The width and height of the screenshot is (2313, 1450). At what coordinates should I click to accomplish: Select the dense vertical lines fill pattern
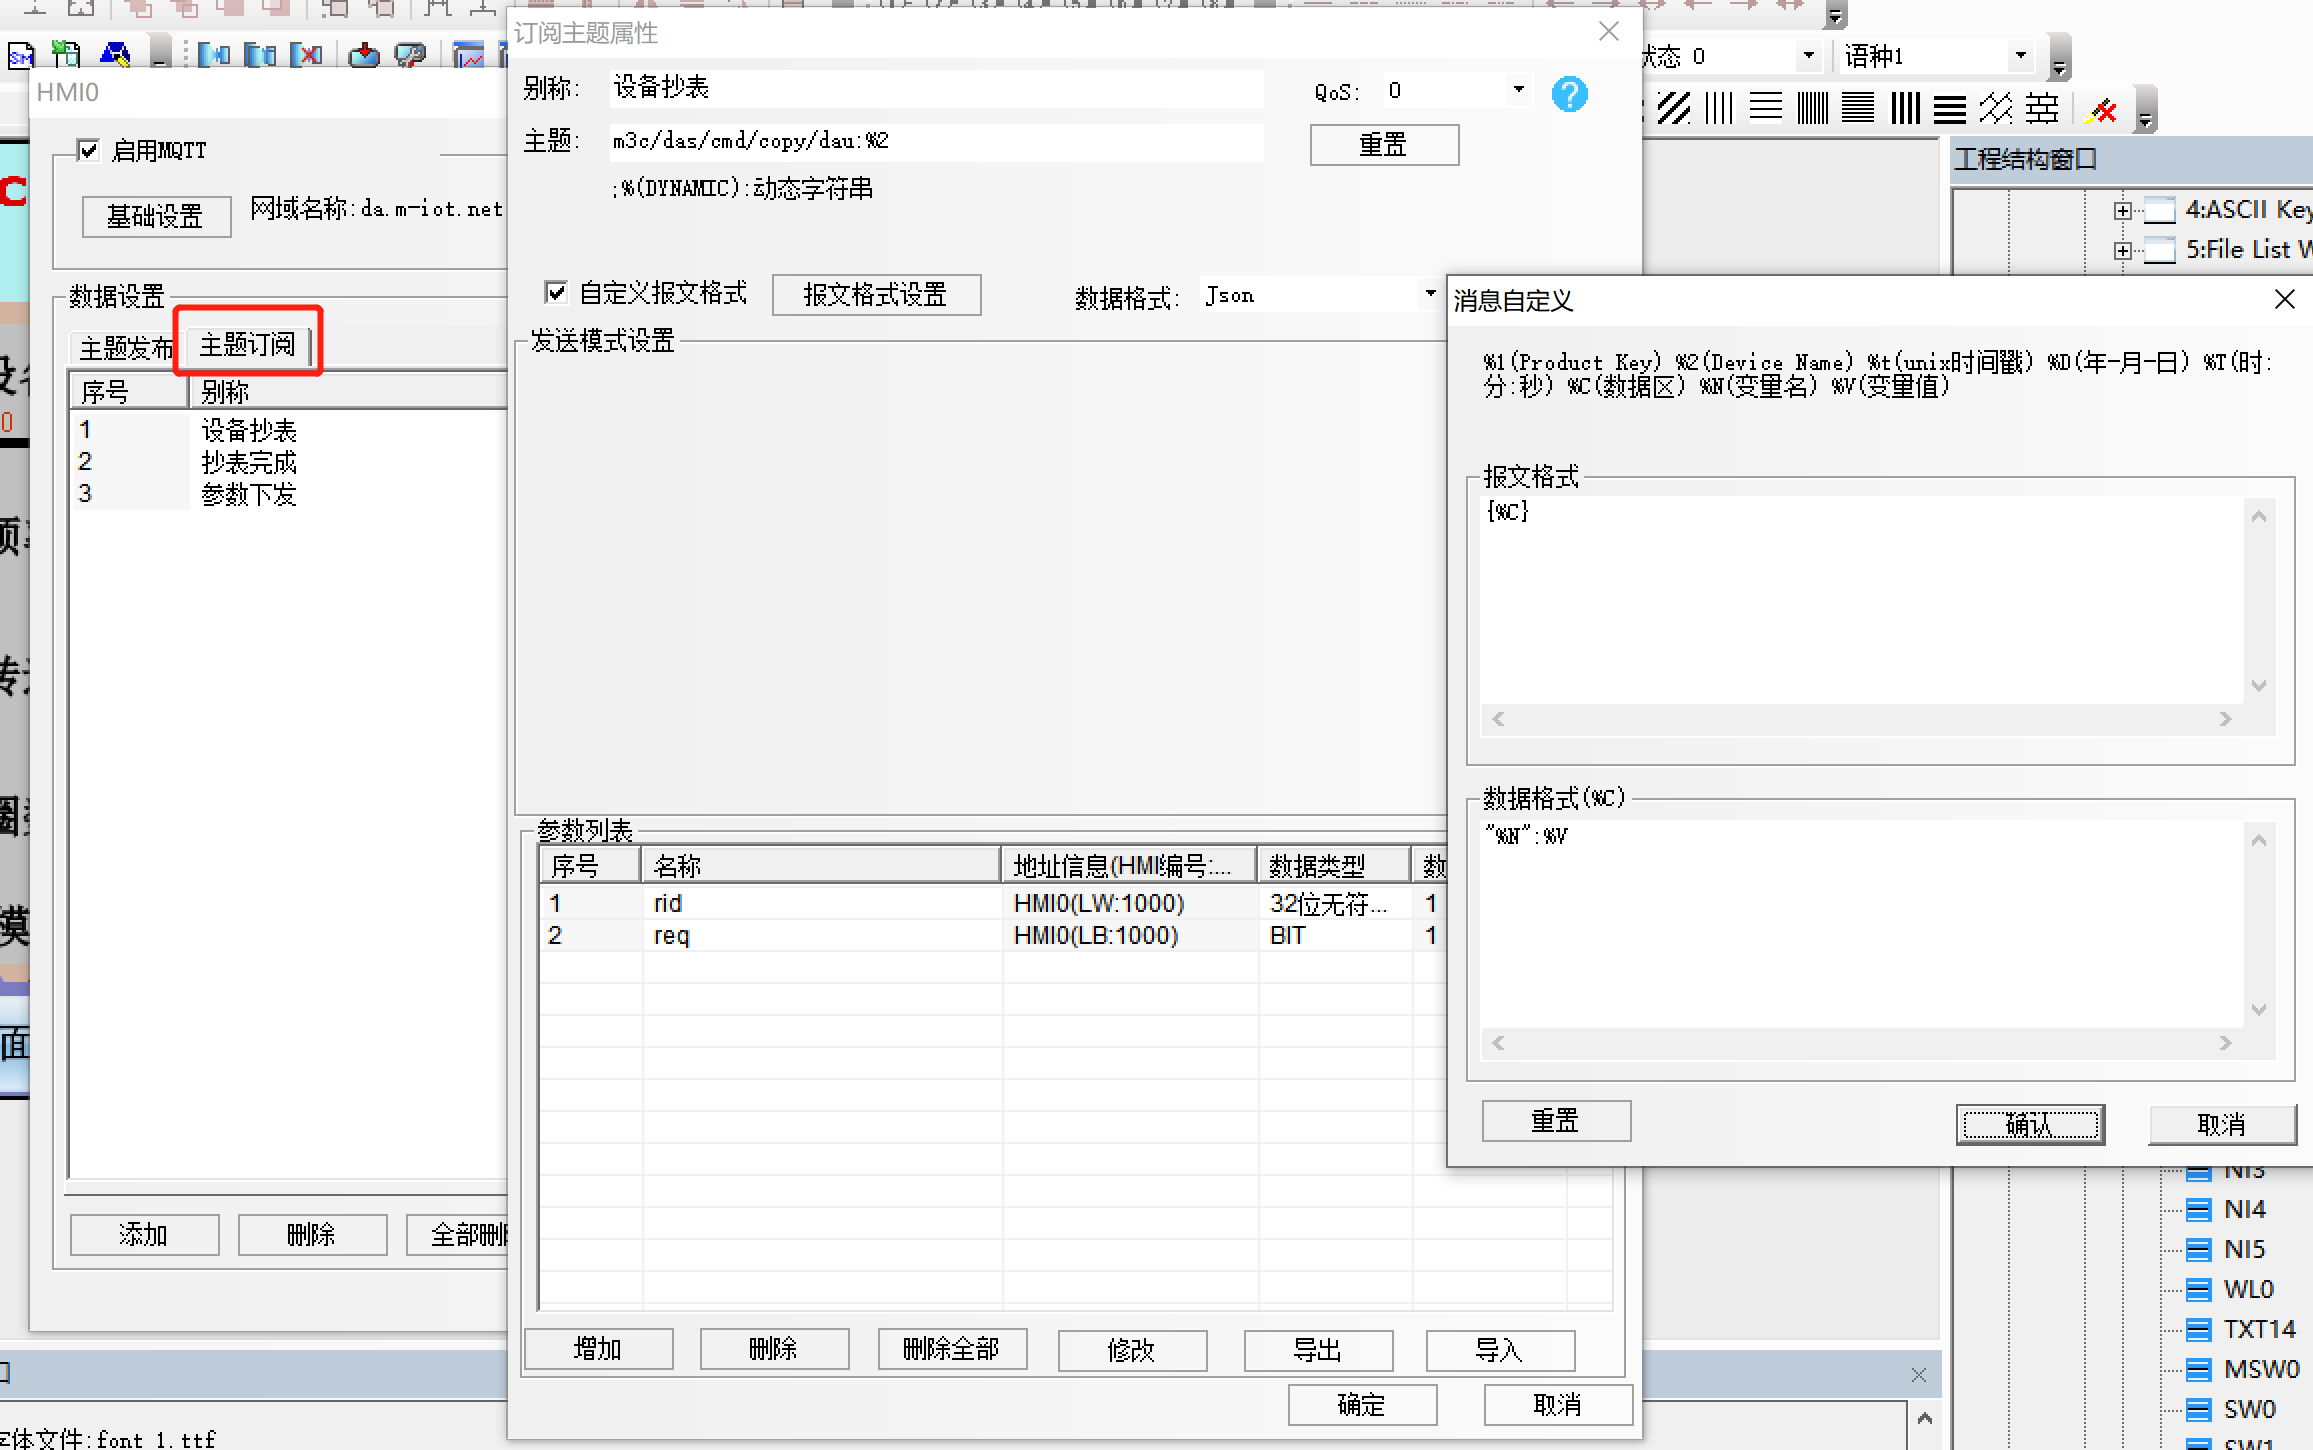coord(1812,108)
